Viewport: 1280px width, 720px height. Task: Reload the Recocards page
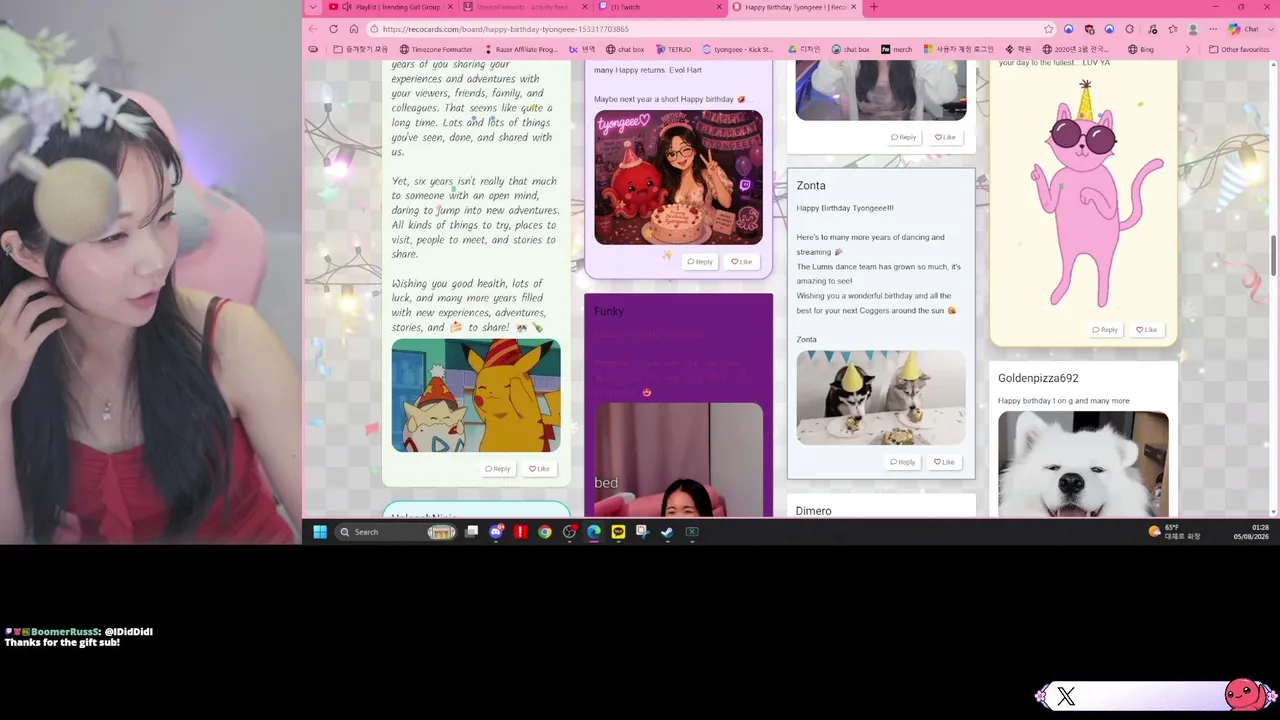tap(333, 29)
